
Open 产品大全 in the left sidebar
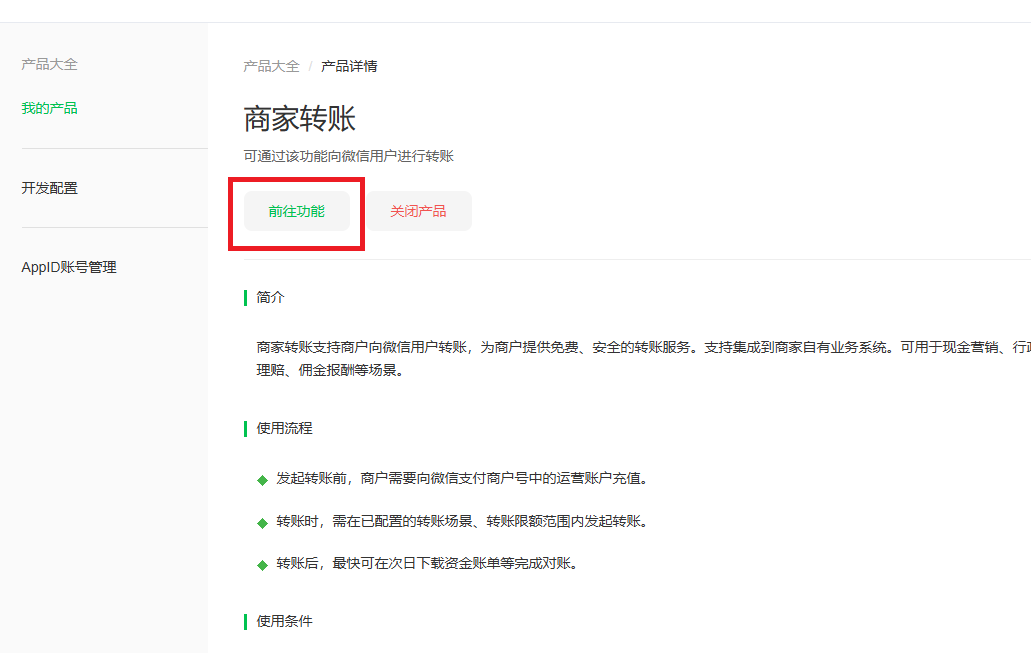coord(49,64)
